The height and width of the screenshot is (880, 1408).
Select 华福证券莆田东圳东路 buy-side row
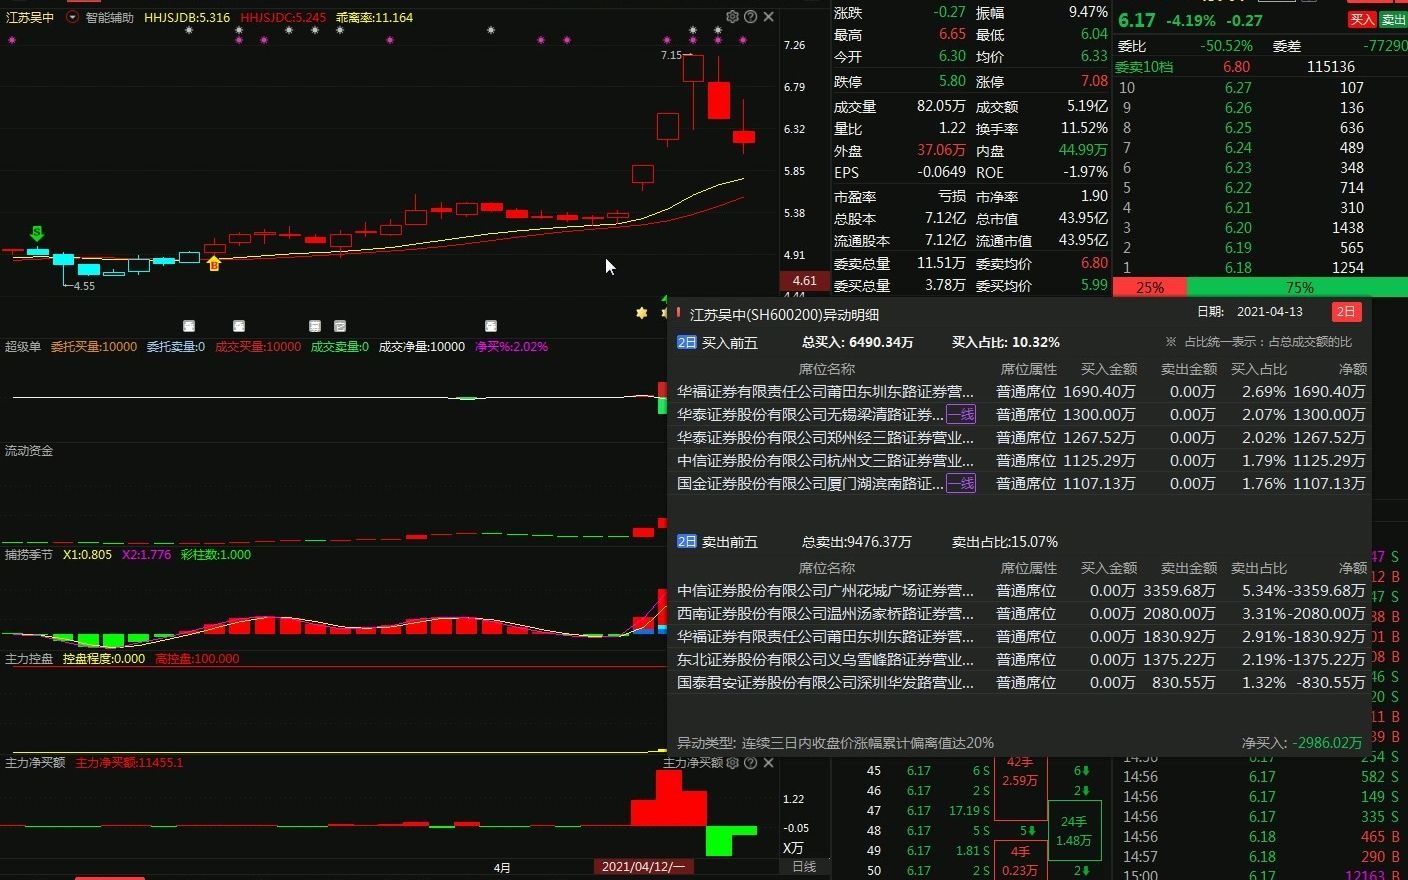1021,391
